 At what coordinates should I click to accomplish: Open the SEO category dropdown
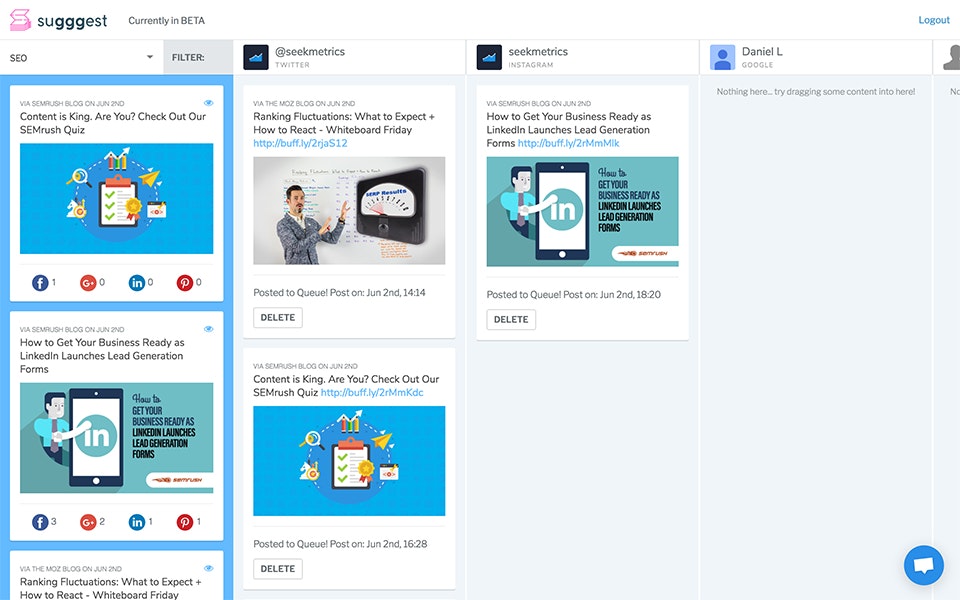[x=81, y=58]
